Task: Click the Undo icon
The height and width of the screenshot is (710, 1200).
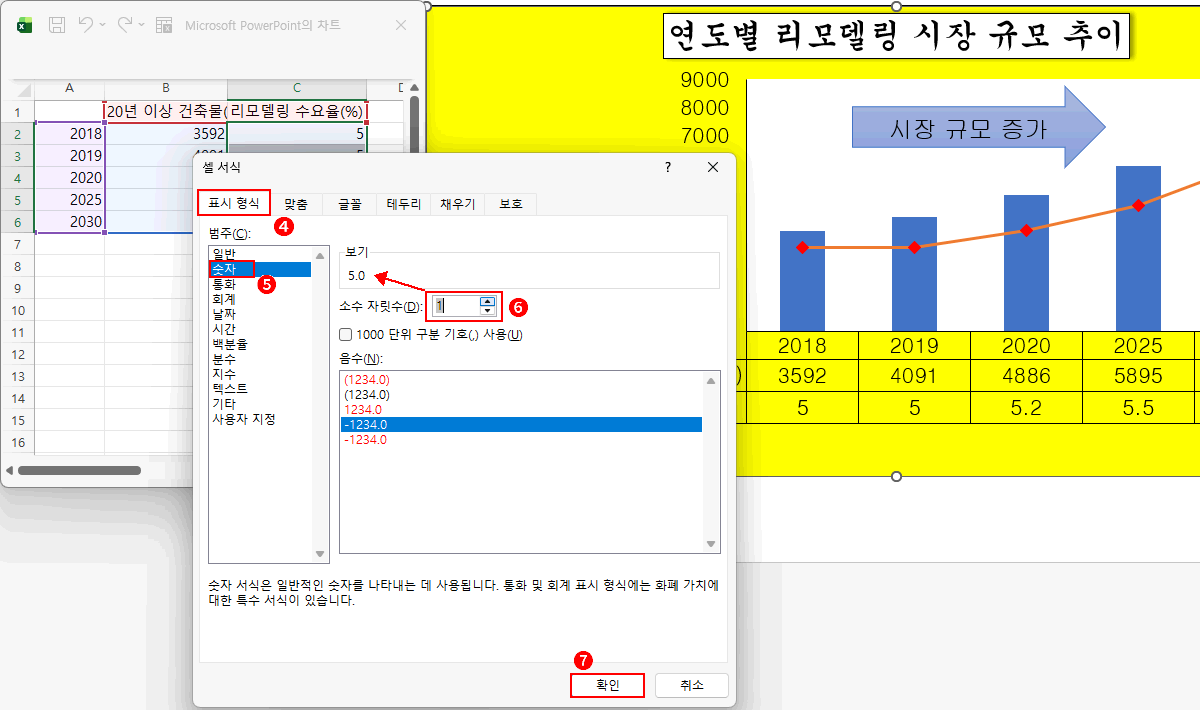Action: click(x=87, y=24)
